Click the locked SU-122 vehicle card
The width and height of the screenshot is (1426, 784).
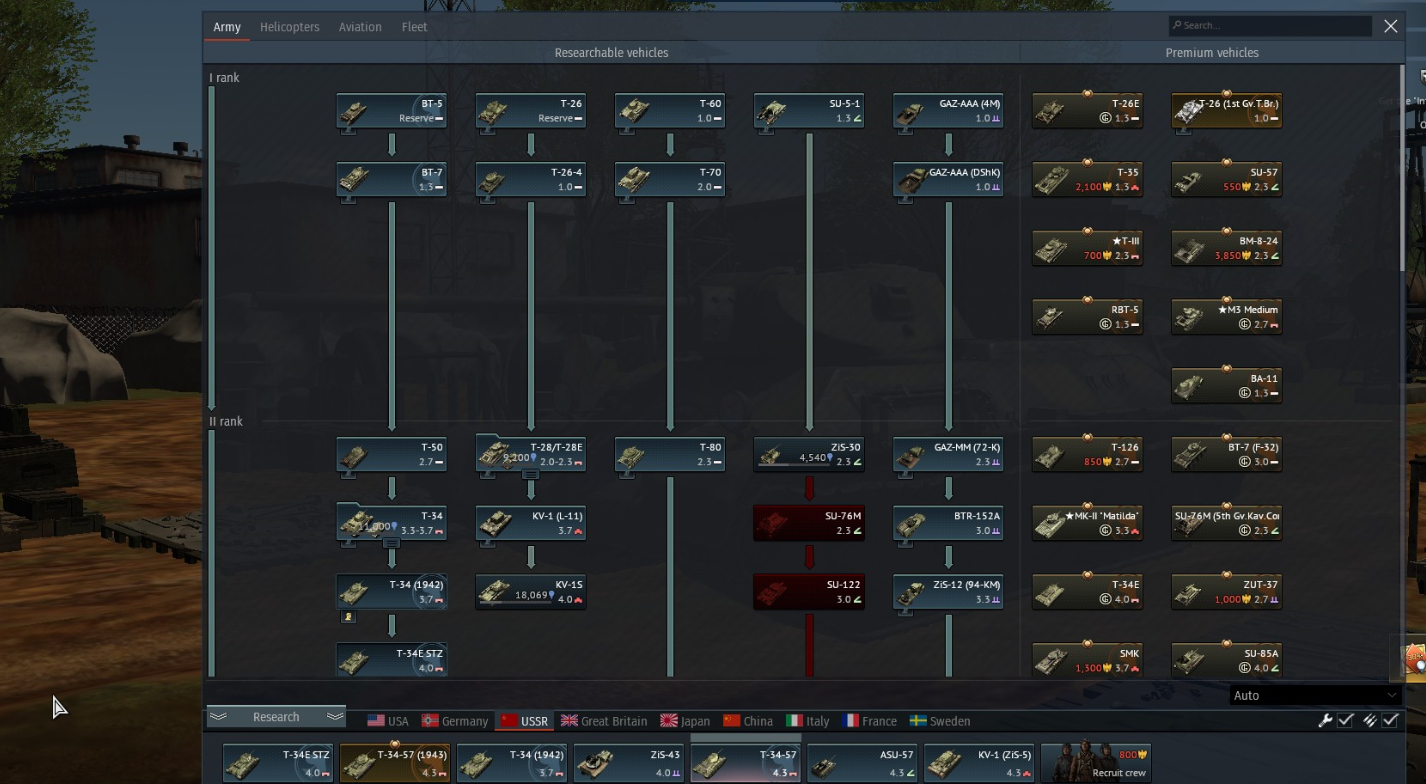(x=808, y=592)
